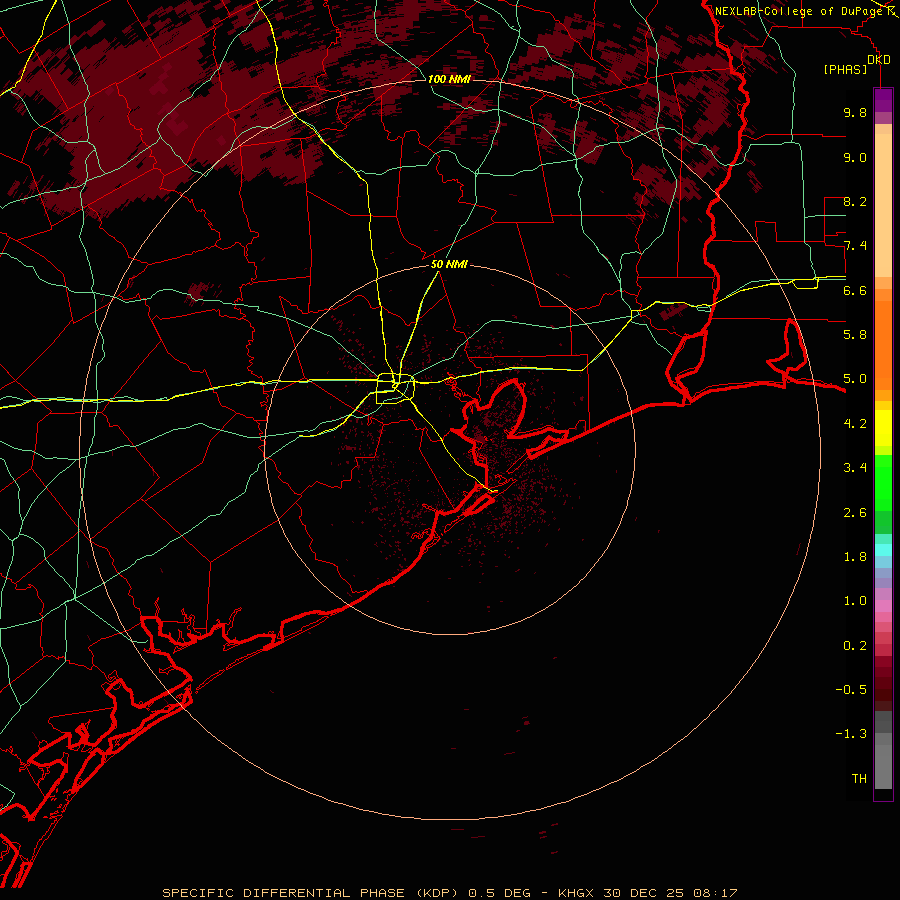Click the 9.0 value on the legend
The height and width of the screenshot is (900, 900).
(855, 157)
